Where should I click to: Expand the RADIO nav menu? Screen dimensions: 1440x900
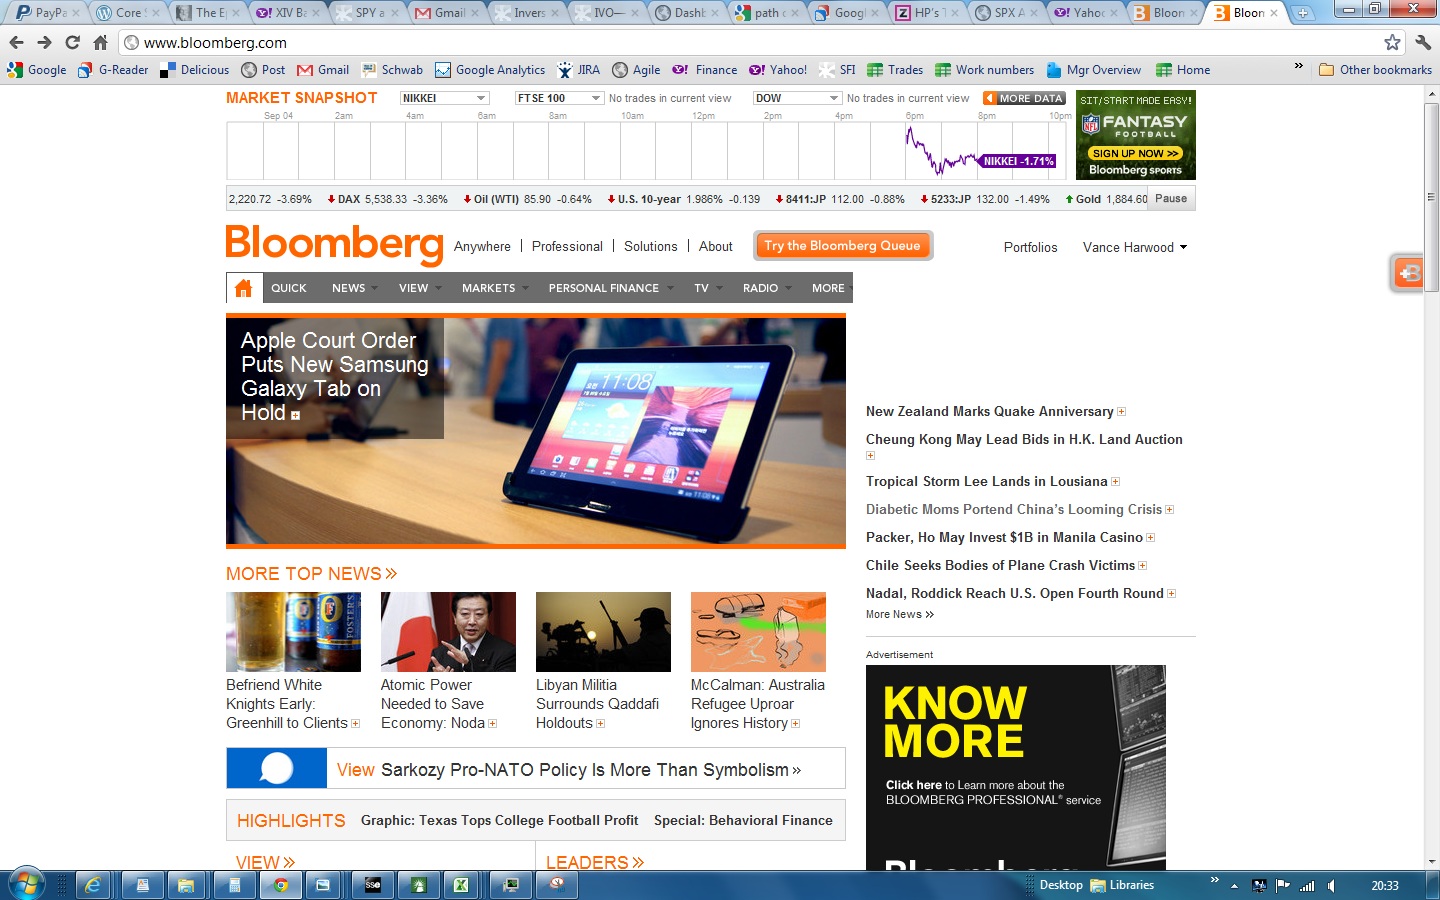coord(766,288)
